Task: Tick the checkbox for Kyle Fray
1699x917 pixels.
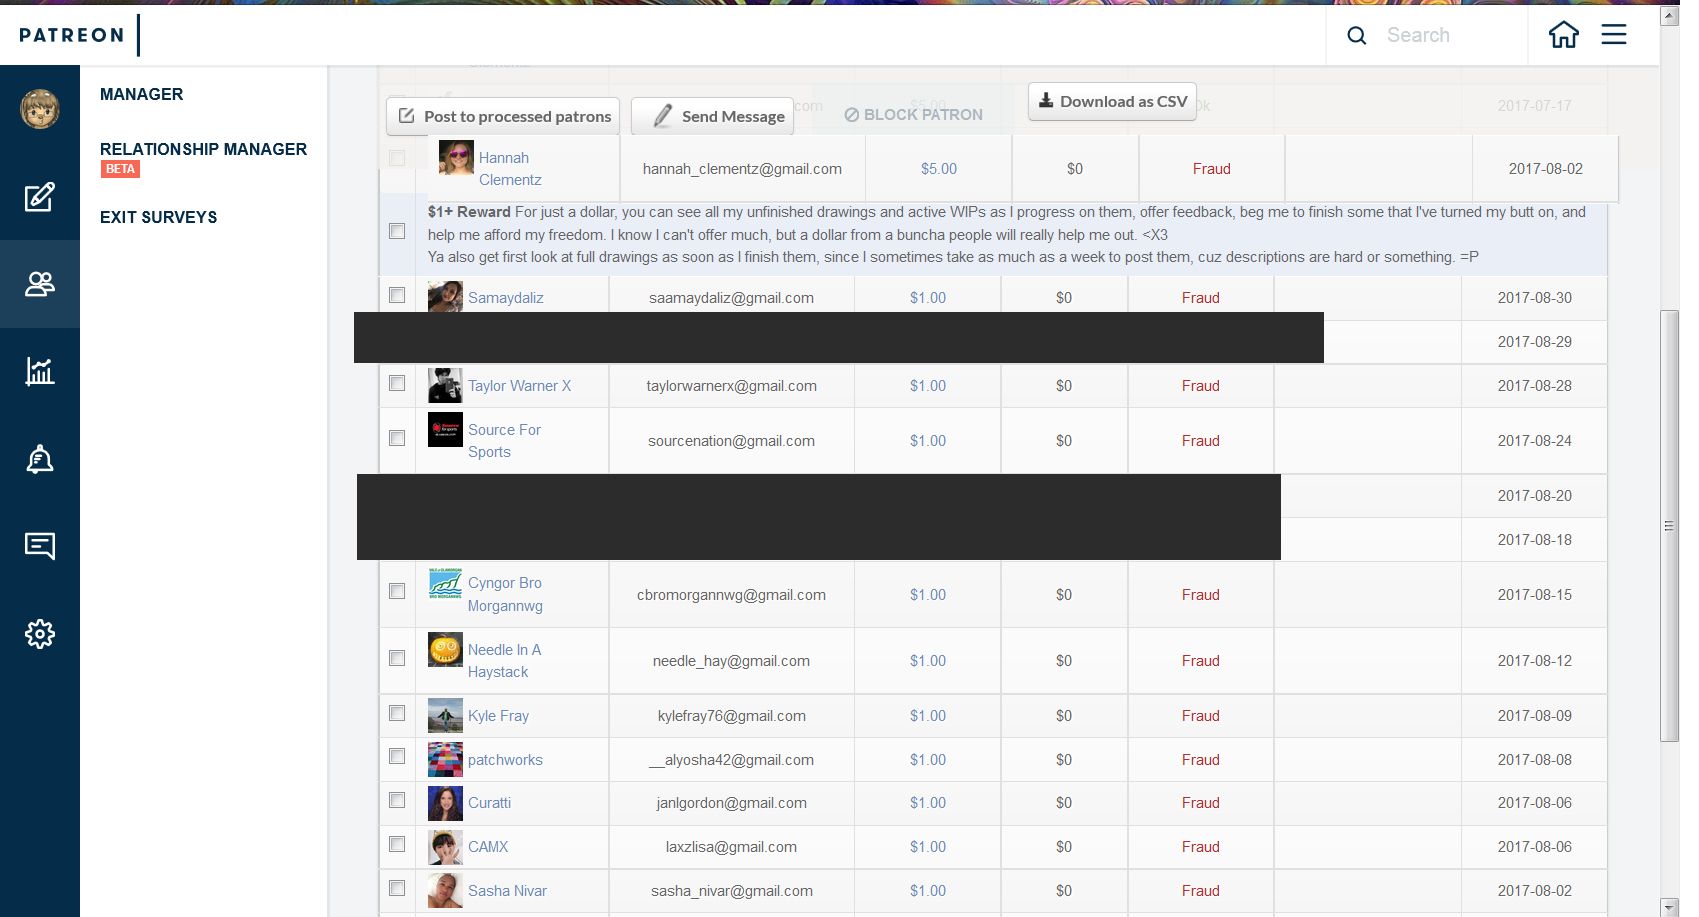Action: click(397, 713)
